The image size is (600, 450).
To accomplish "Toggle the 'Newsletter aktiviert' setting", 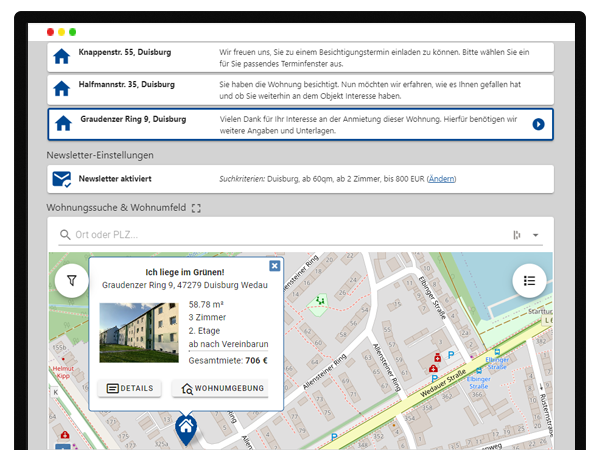I will [x=115, y=179].
